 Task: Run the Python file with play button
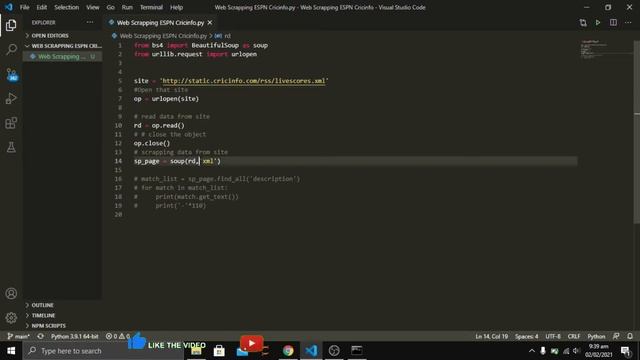(598, 23)
